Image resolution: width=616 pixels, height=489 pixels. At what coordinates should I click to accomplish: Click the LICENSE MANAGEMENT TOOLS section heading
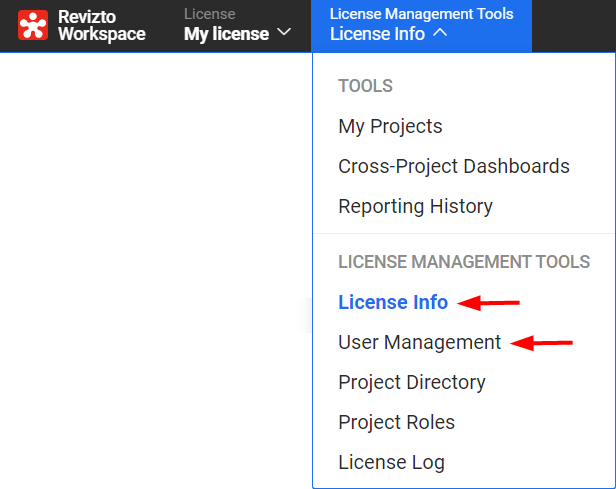[x=464, y=262]
